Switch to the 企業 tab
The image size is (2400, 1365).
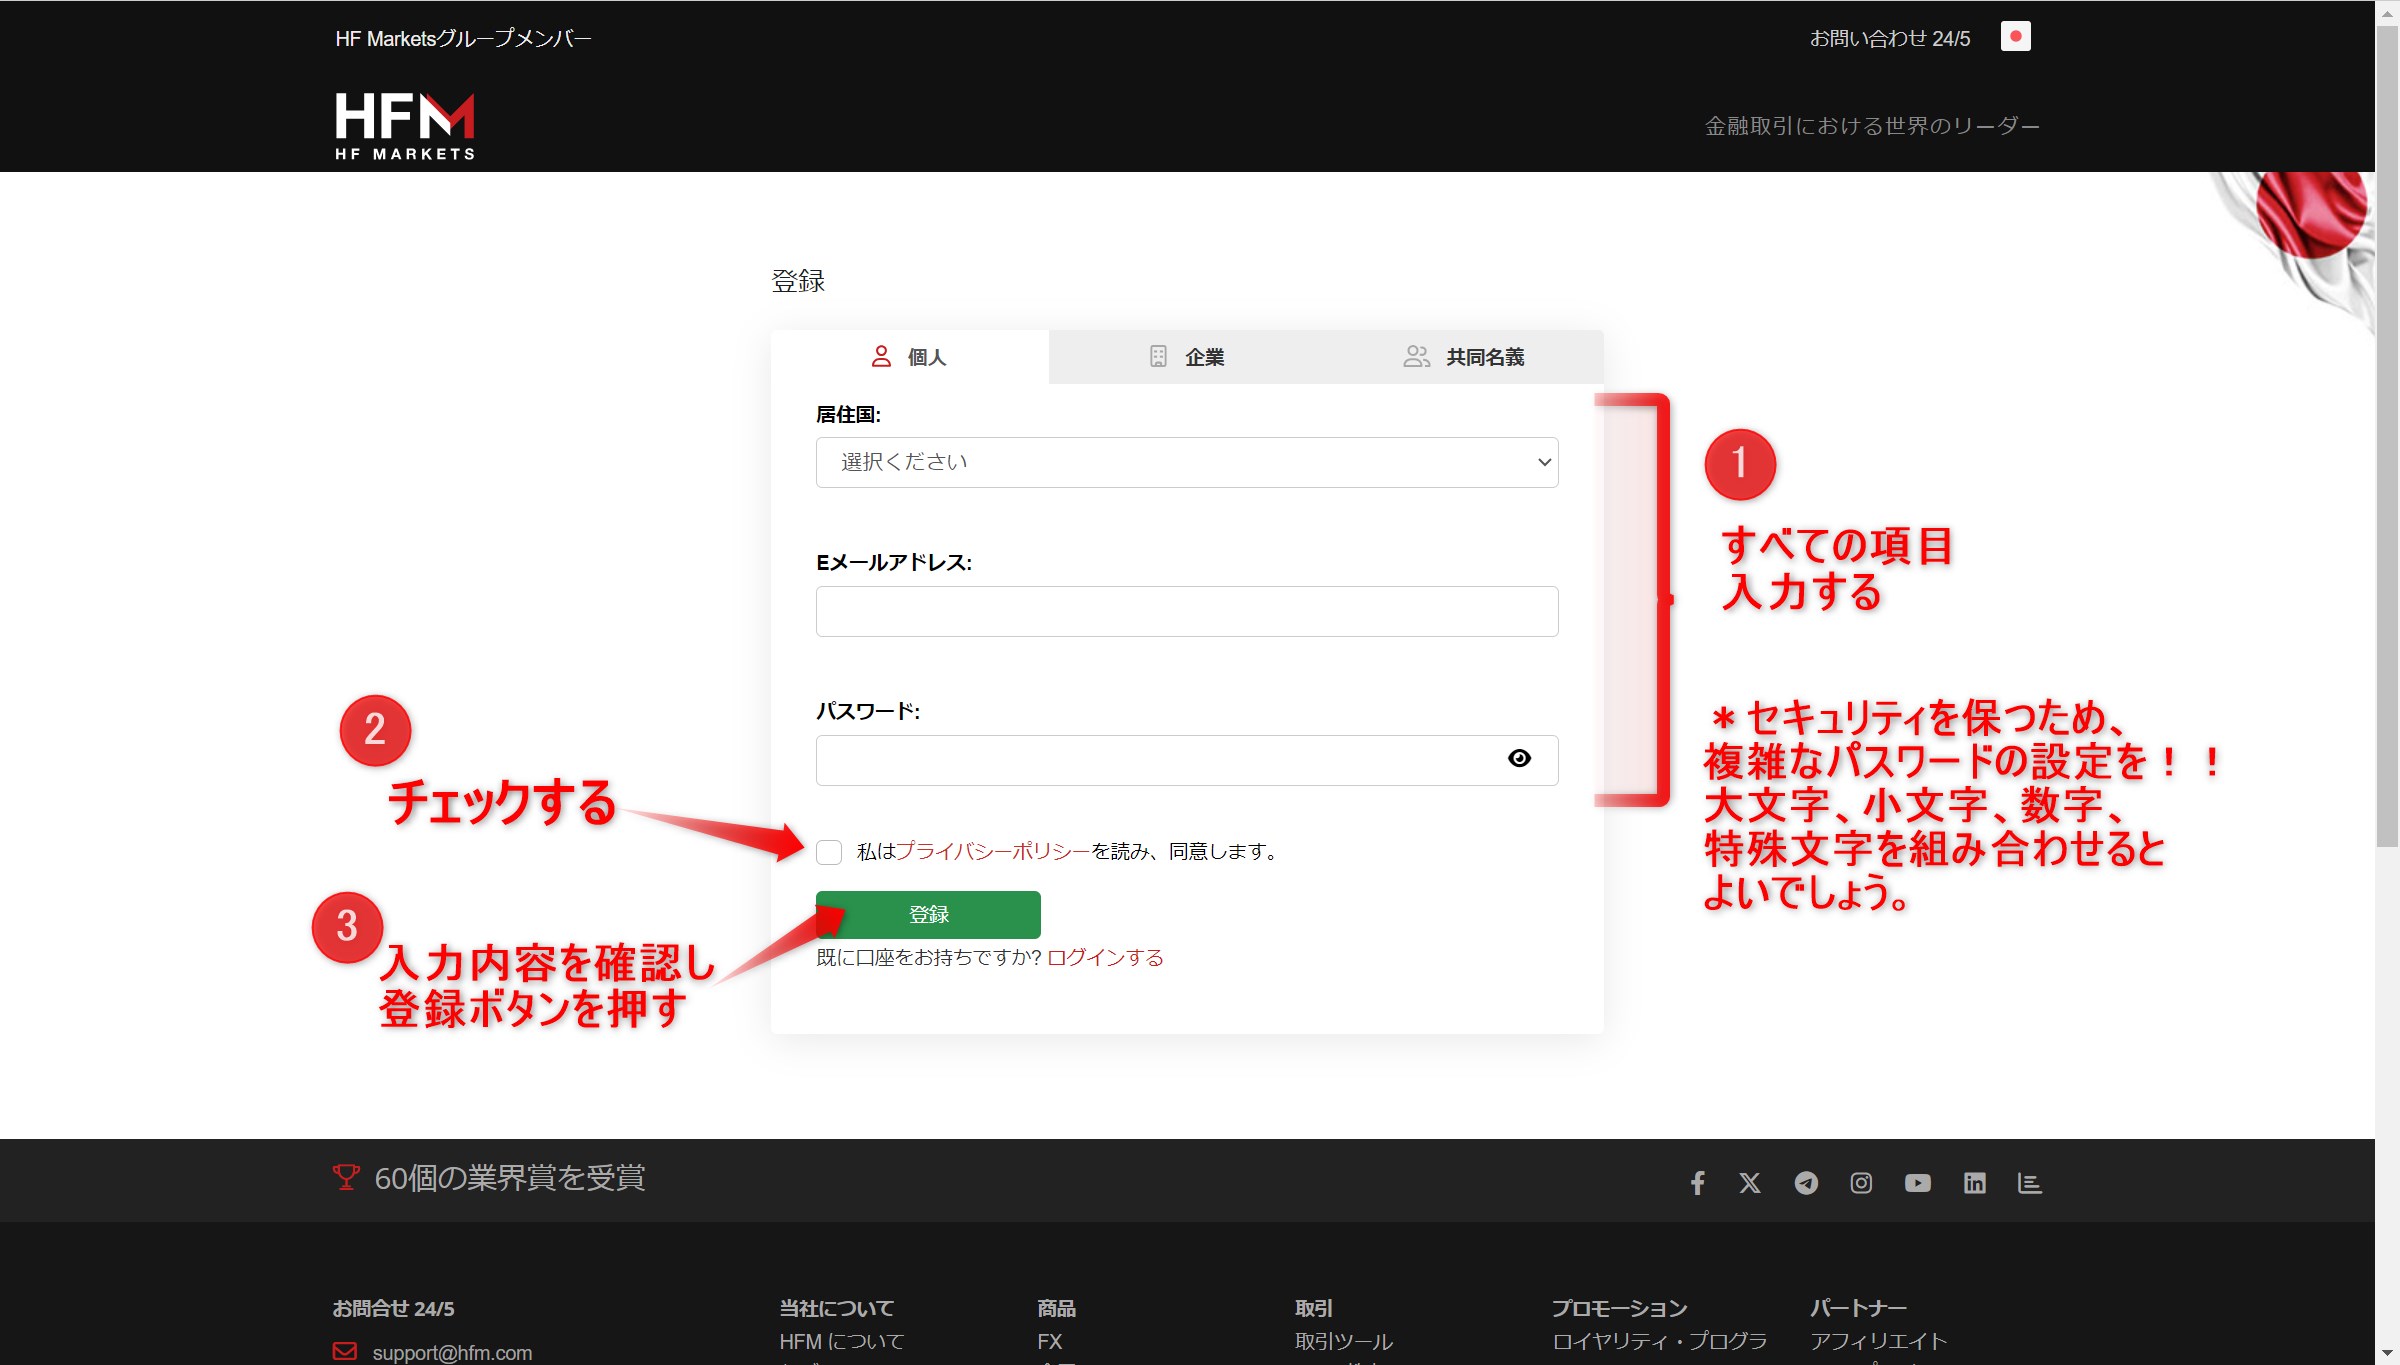tap(1186, 357)
